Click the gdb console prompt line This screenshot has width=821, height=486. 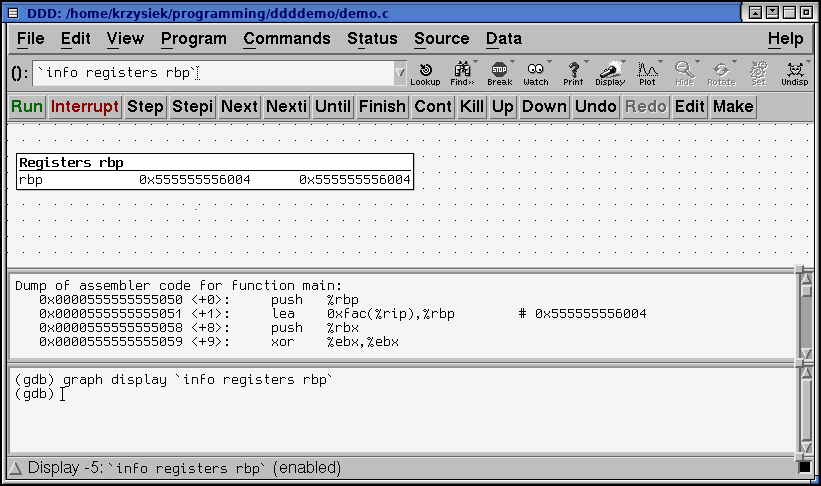click(x=37, y=394)
